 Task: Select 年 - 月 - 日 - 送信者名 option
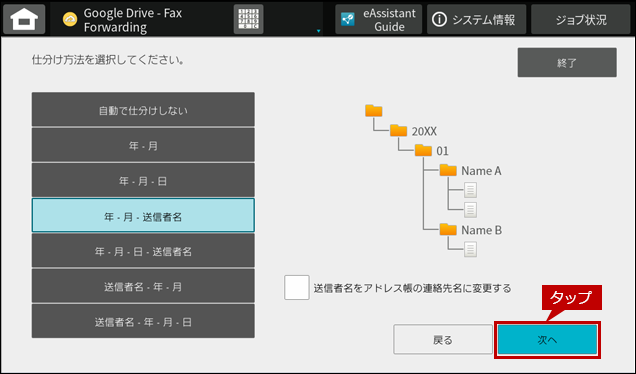coord(143,251)
